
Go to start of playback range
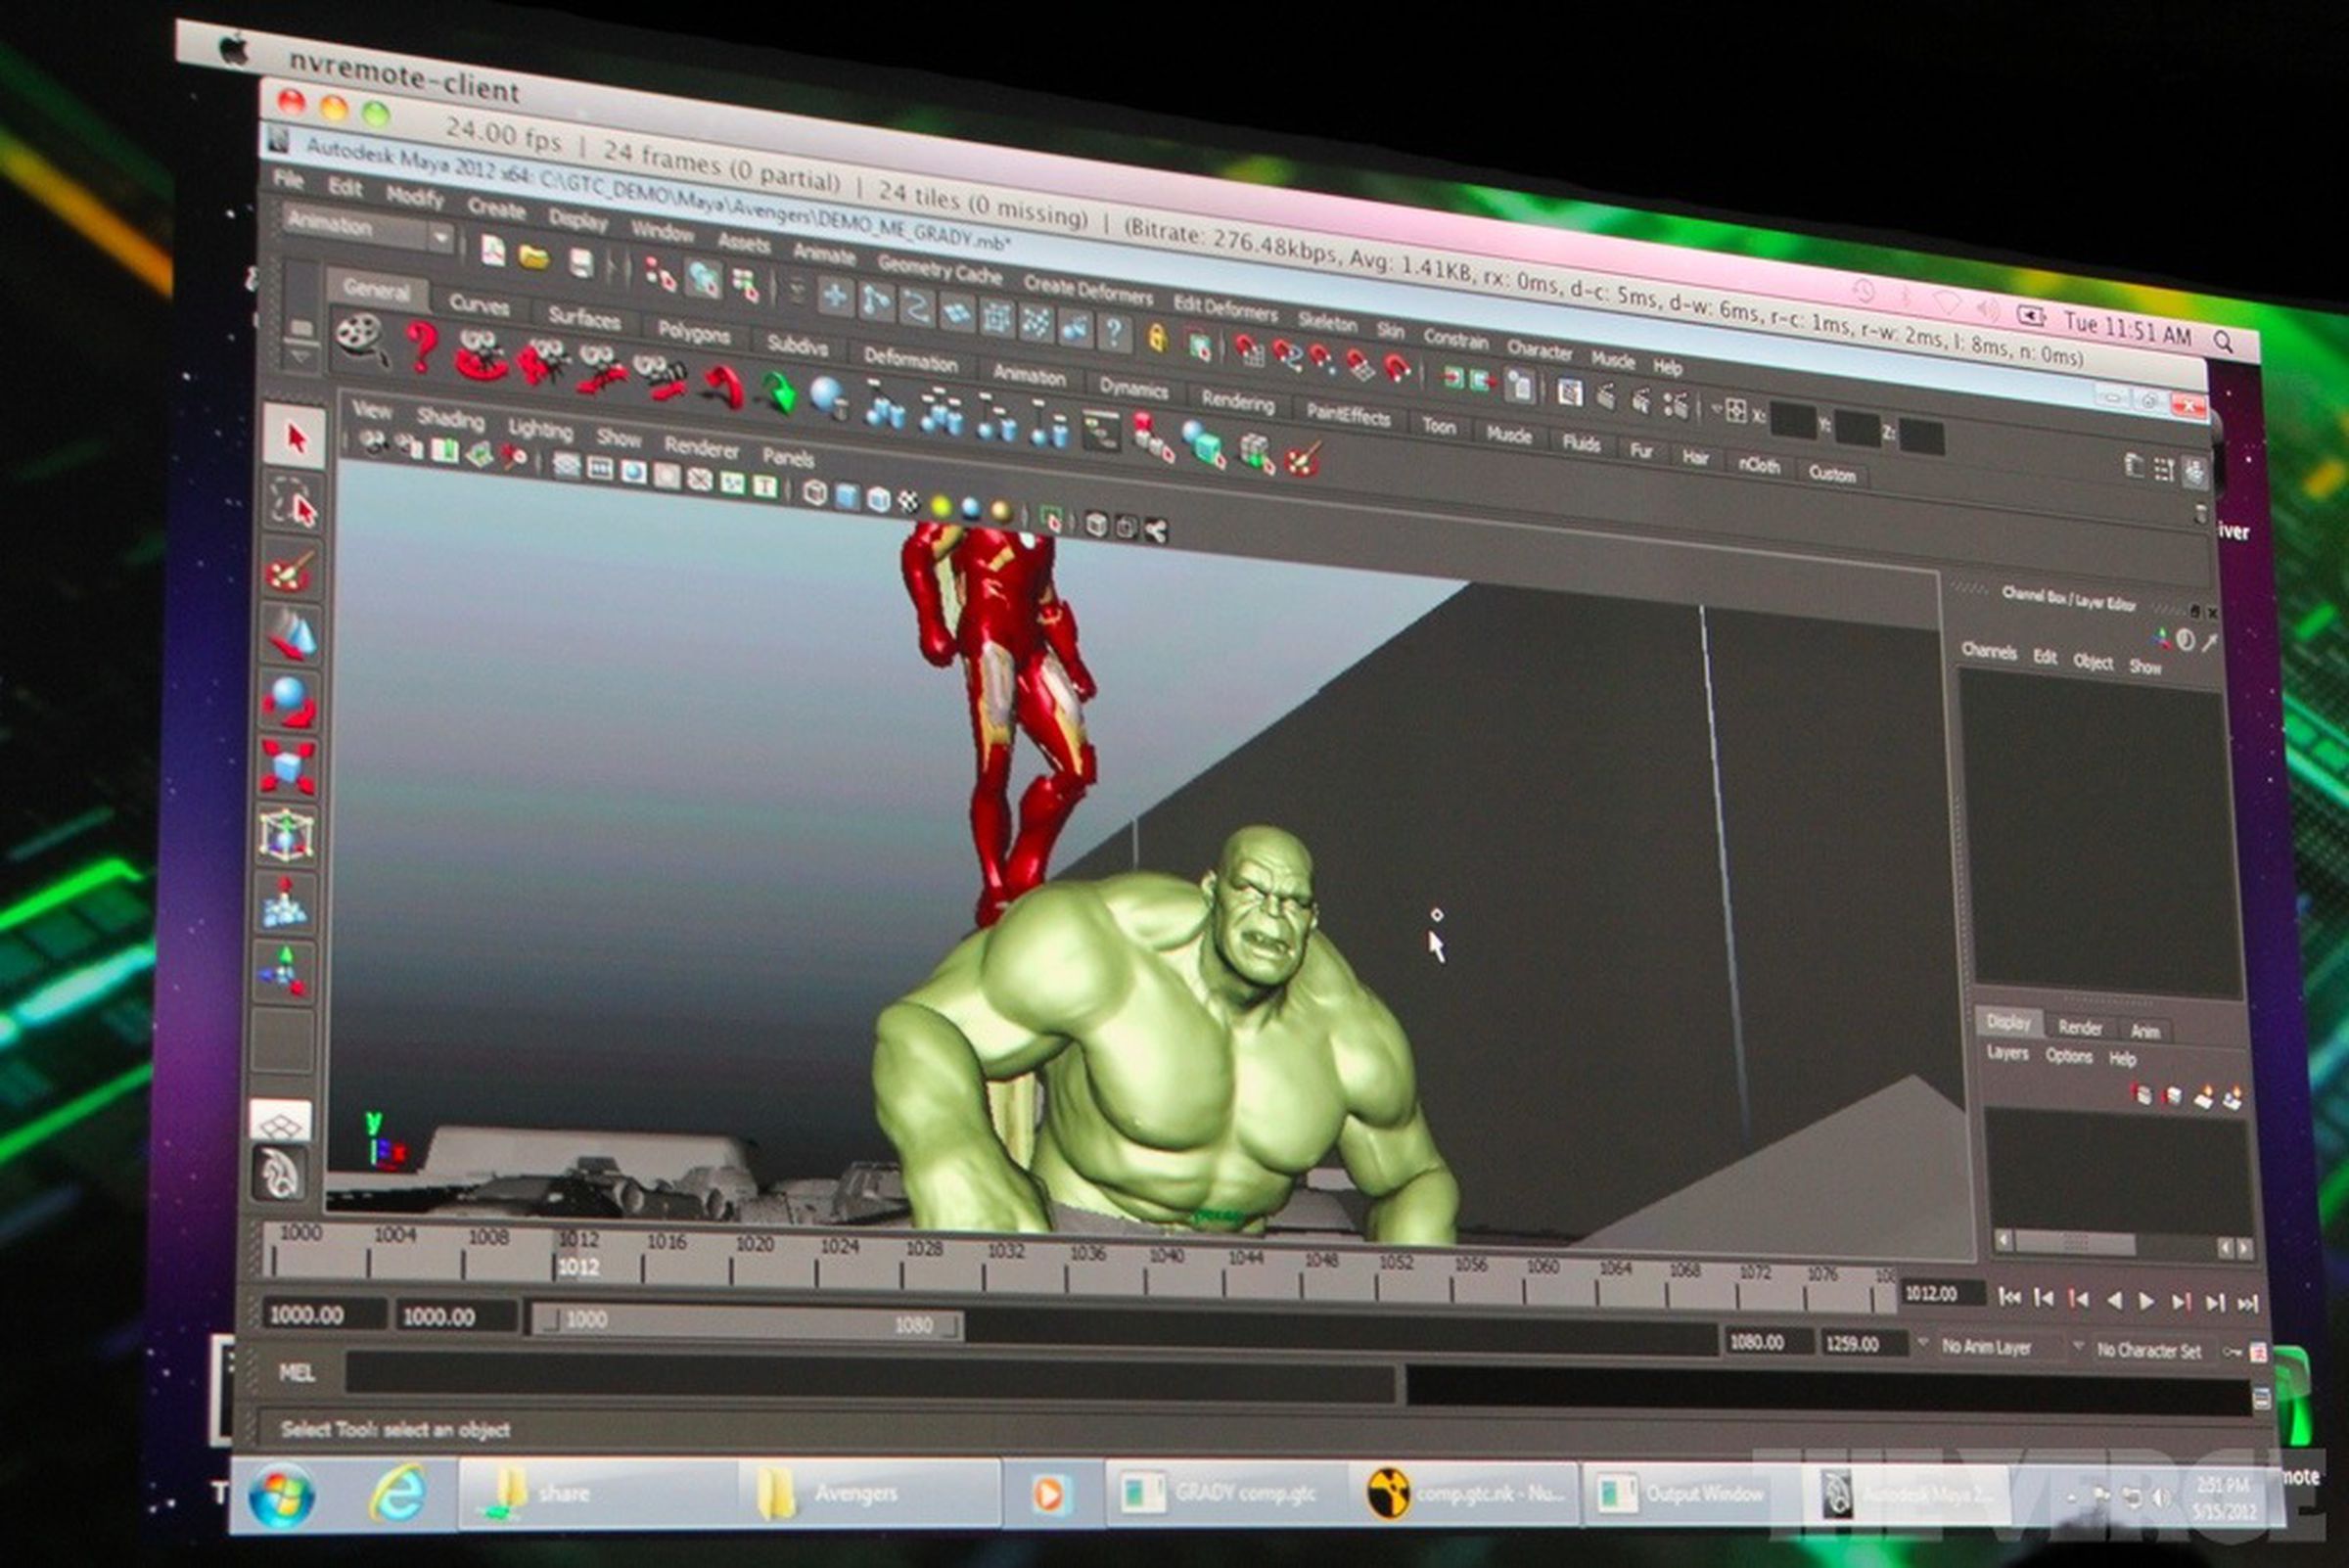tap(2008, 1298)
